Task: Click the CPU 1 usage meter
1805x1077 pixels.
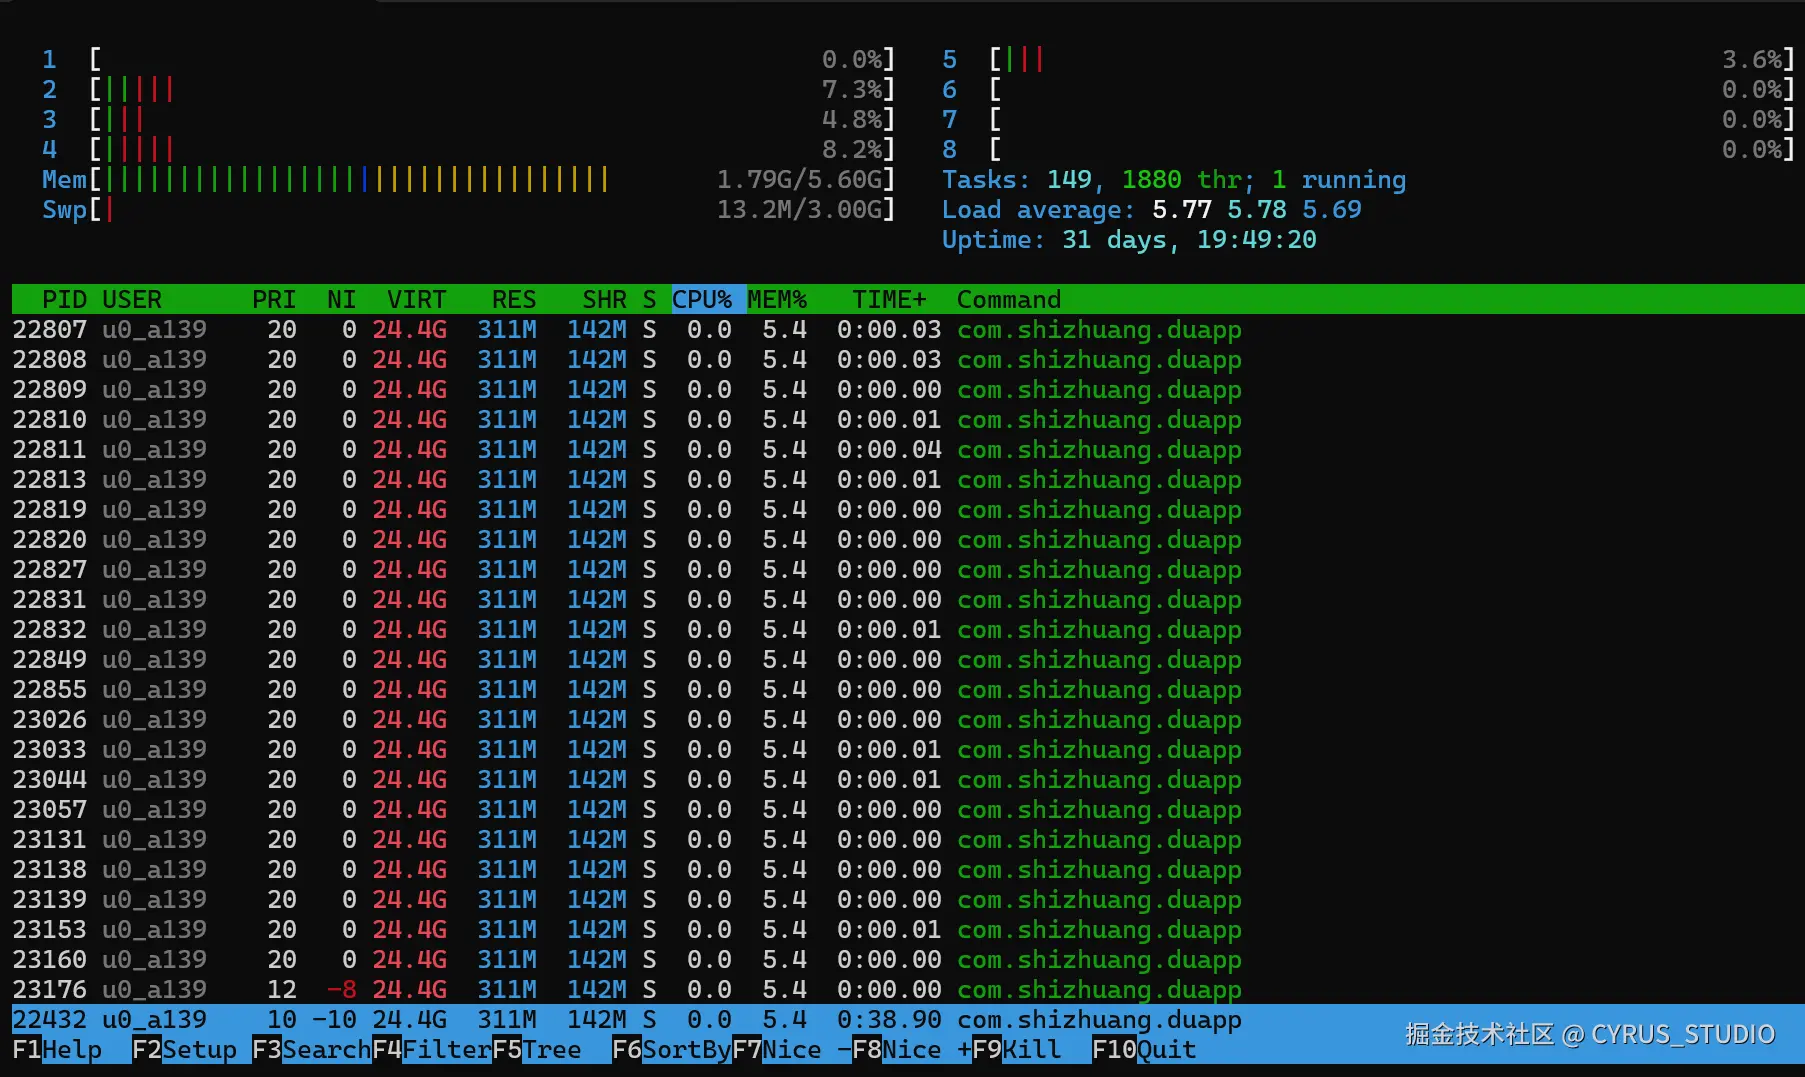Action: (469, 59)
